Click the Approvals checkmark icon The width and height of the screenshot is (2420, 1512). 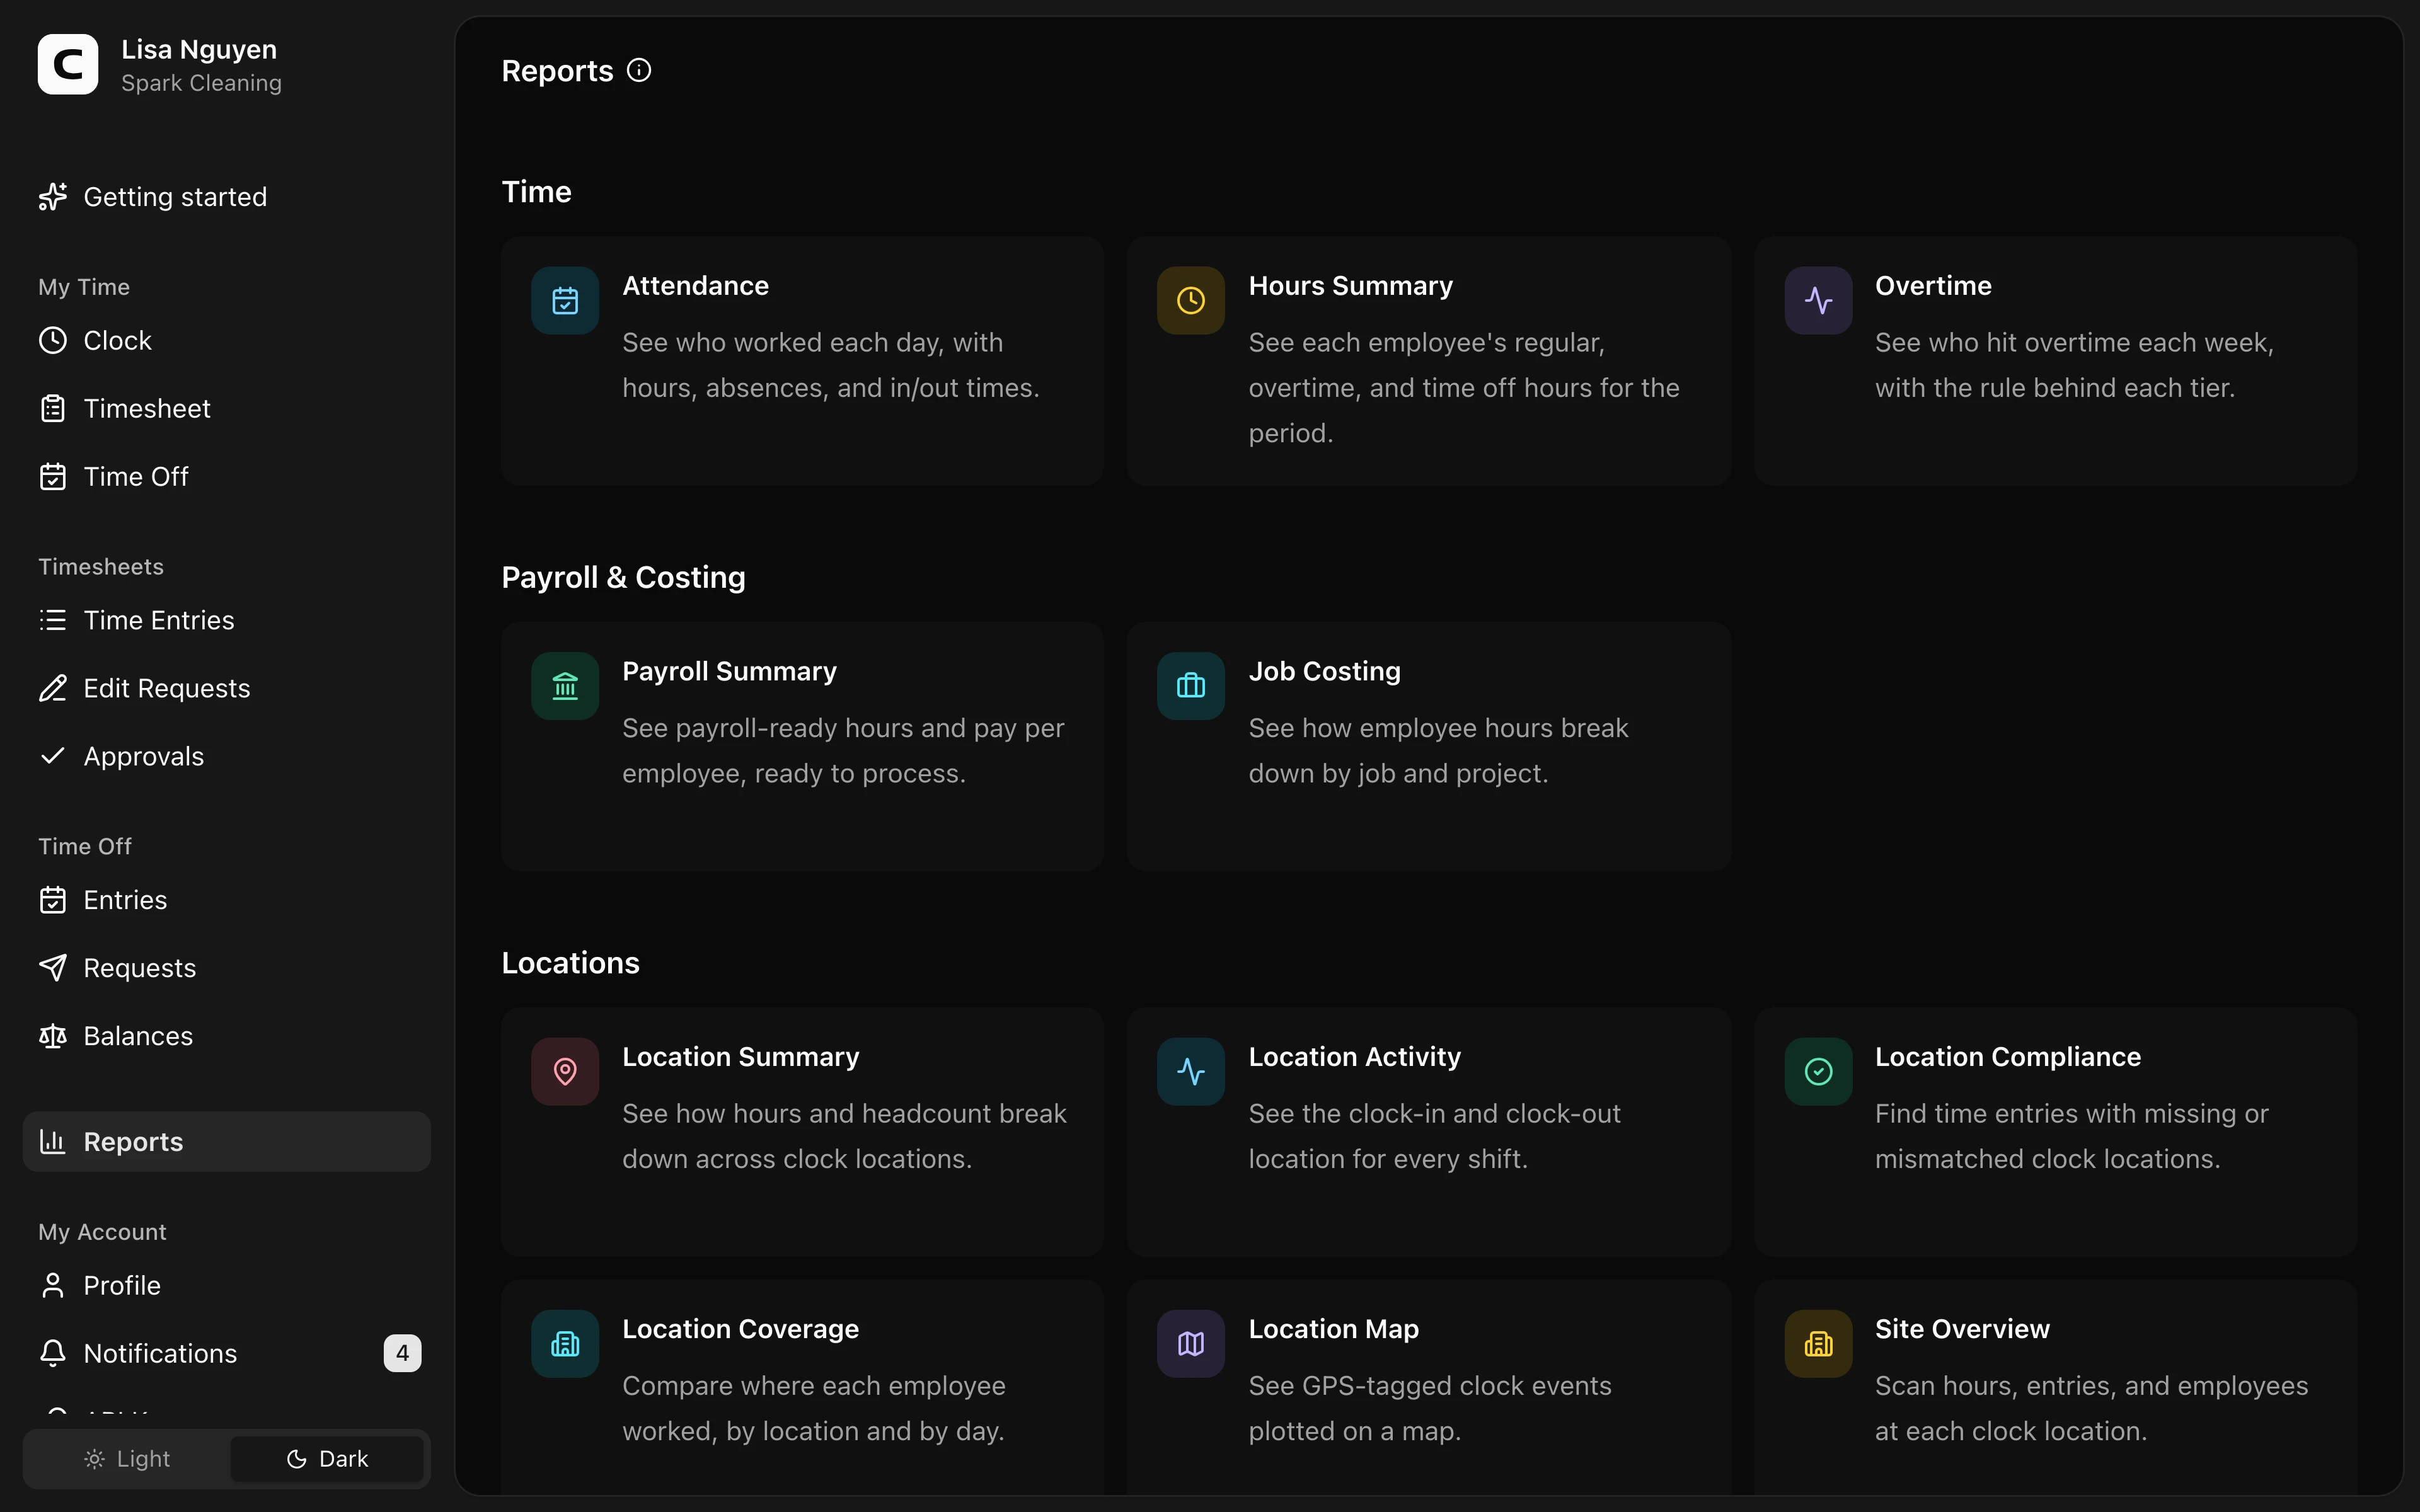(x=53, y=756)
